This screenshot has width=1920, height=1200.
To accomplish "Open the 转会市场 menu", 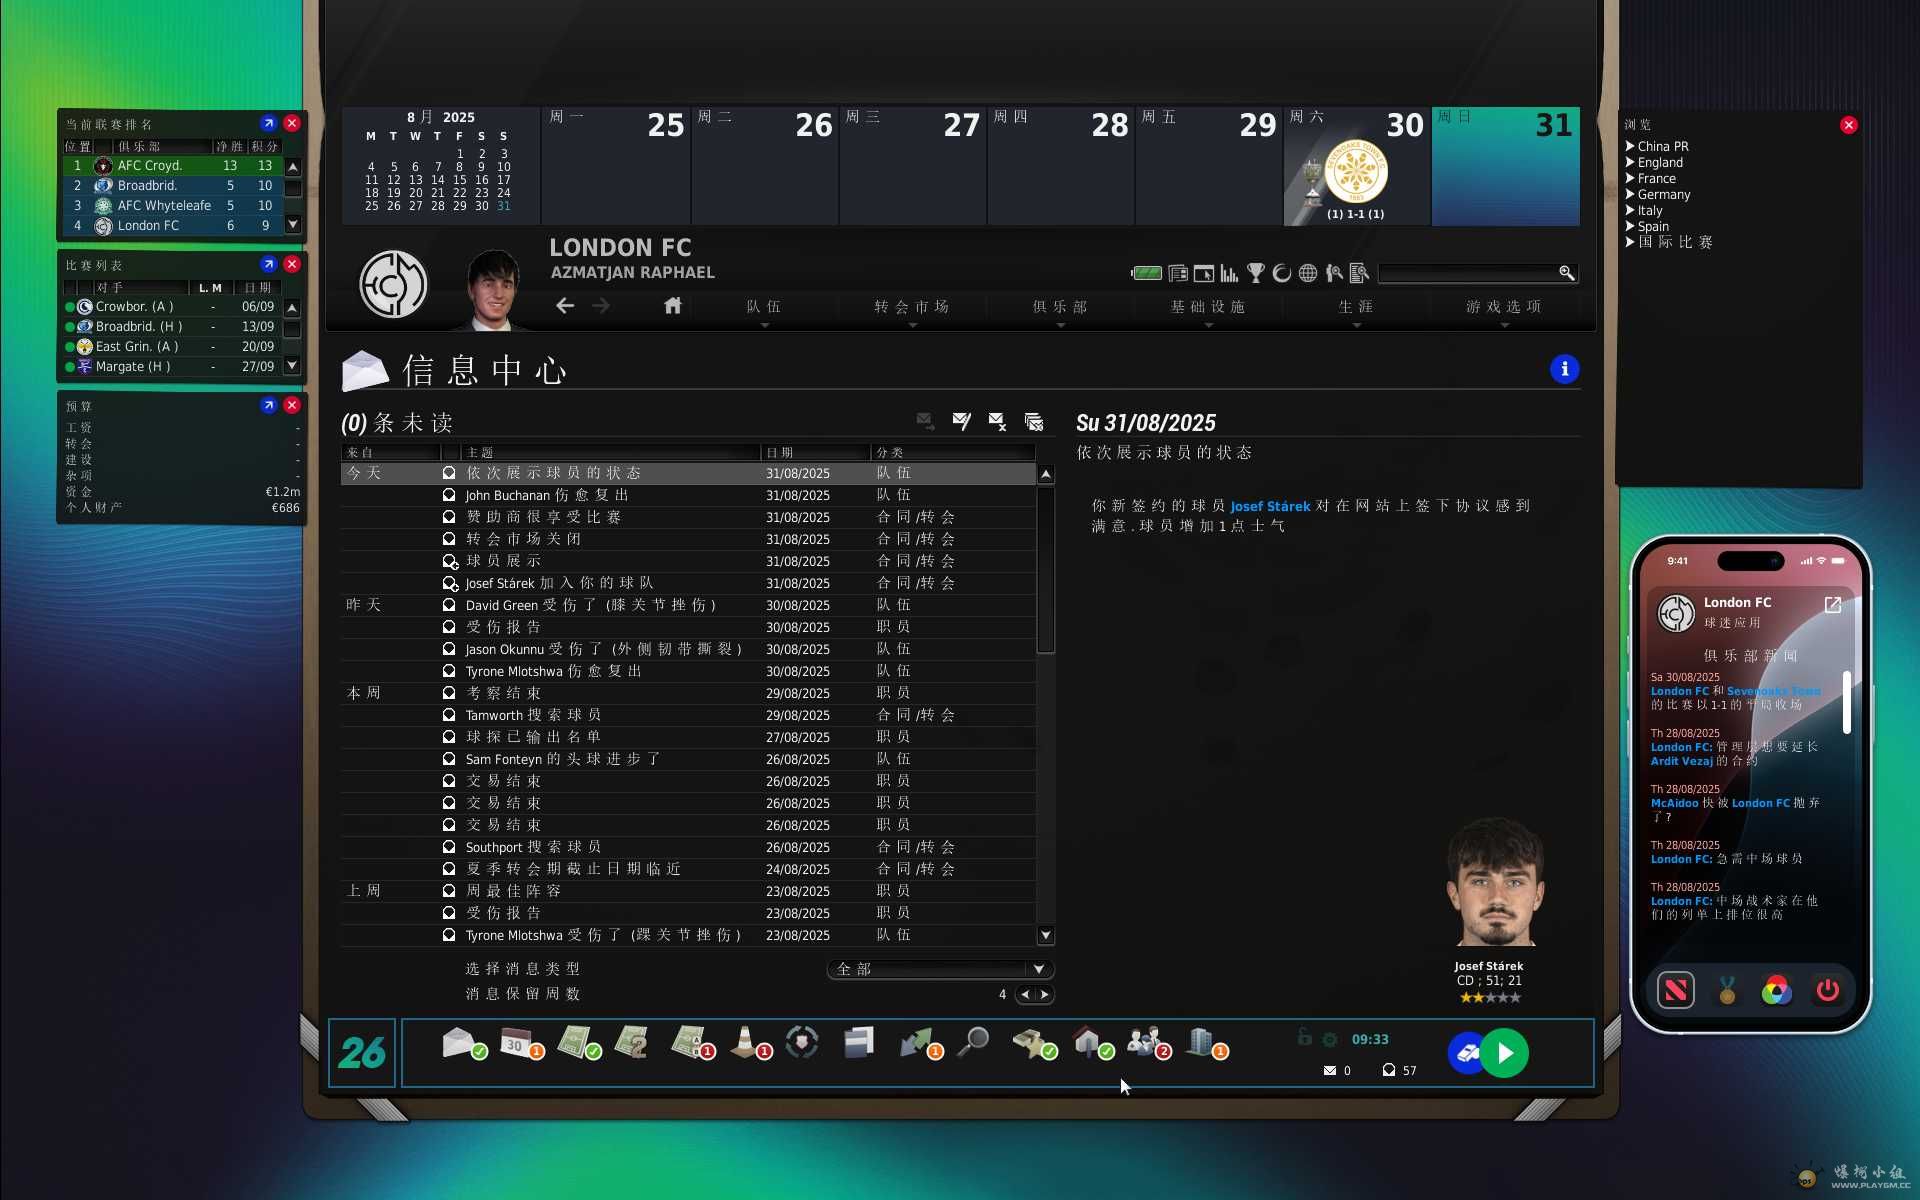I will [x=911, y=307].
